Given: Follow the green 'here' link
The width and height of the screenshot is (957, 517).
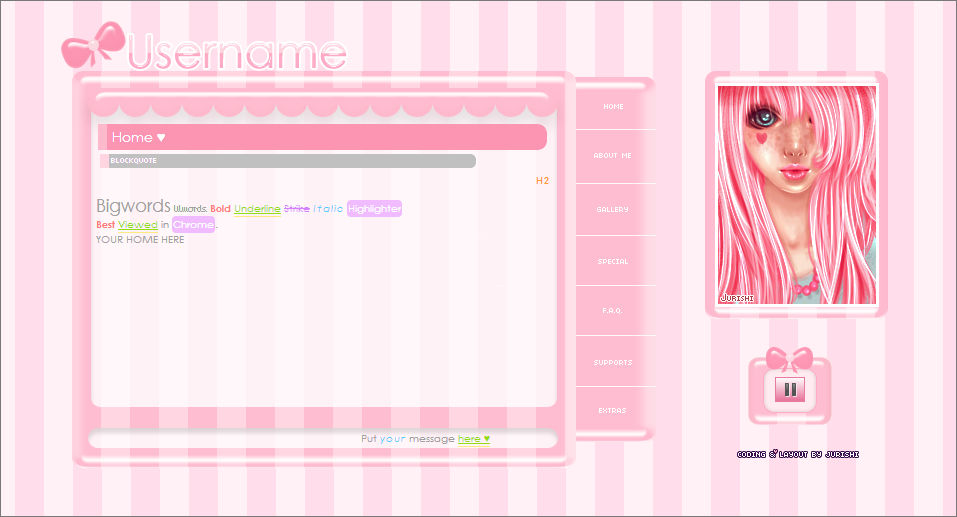Looking at the screenshot, I should tap(474, 439).
